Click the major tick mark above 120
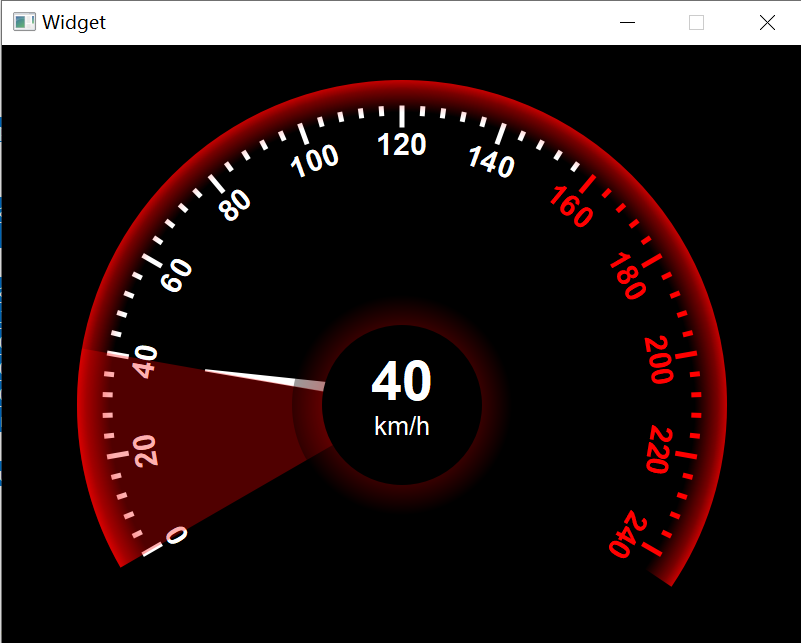The width and height of the screenshot is (801, 643). (402, 116)
